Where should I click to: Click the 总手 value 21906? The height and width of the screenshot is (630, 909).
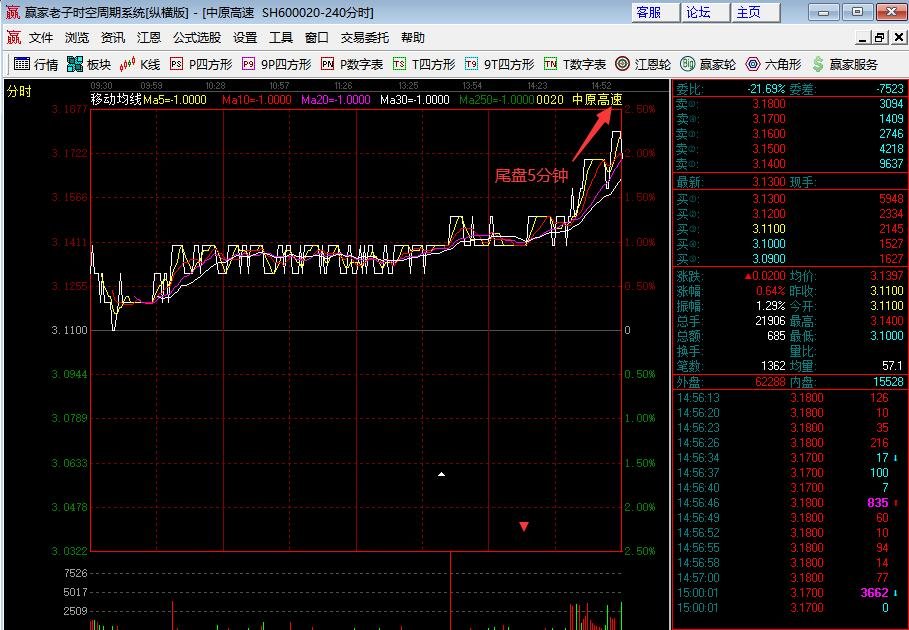770,321
